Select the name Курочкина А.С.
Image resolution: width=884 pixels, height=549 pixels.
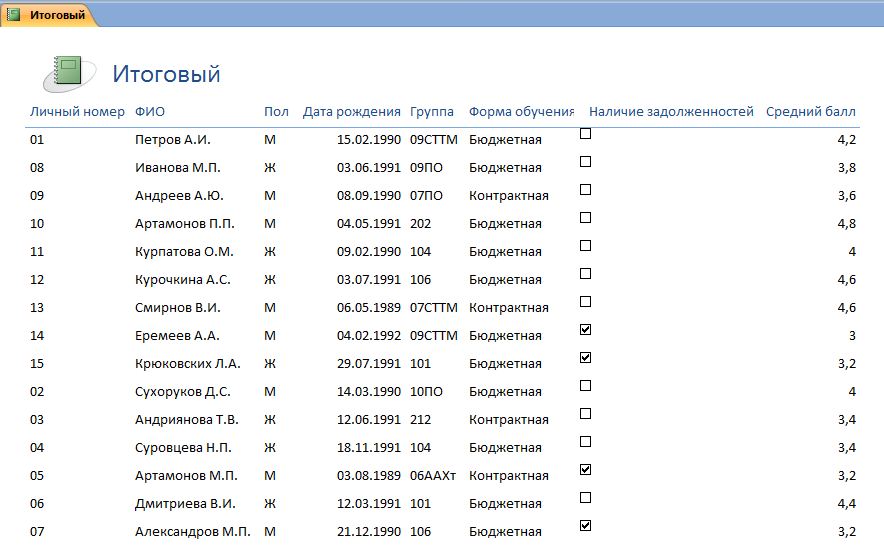click(183, 280)
